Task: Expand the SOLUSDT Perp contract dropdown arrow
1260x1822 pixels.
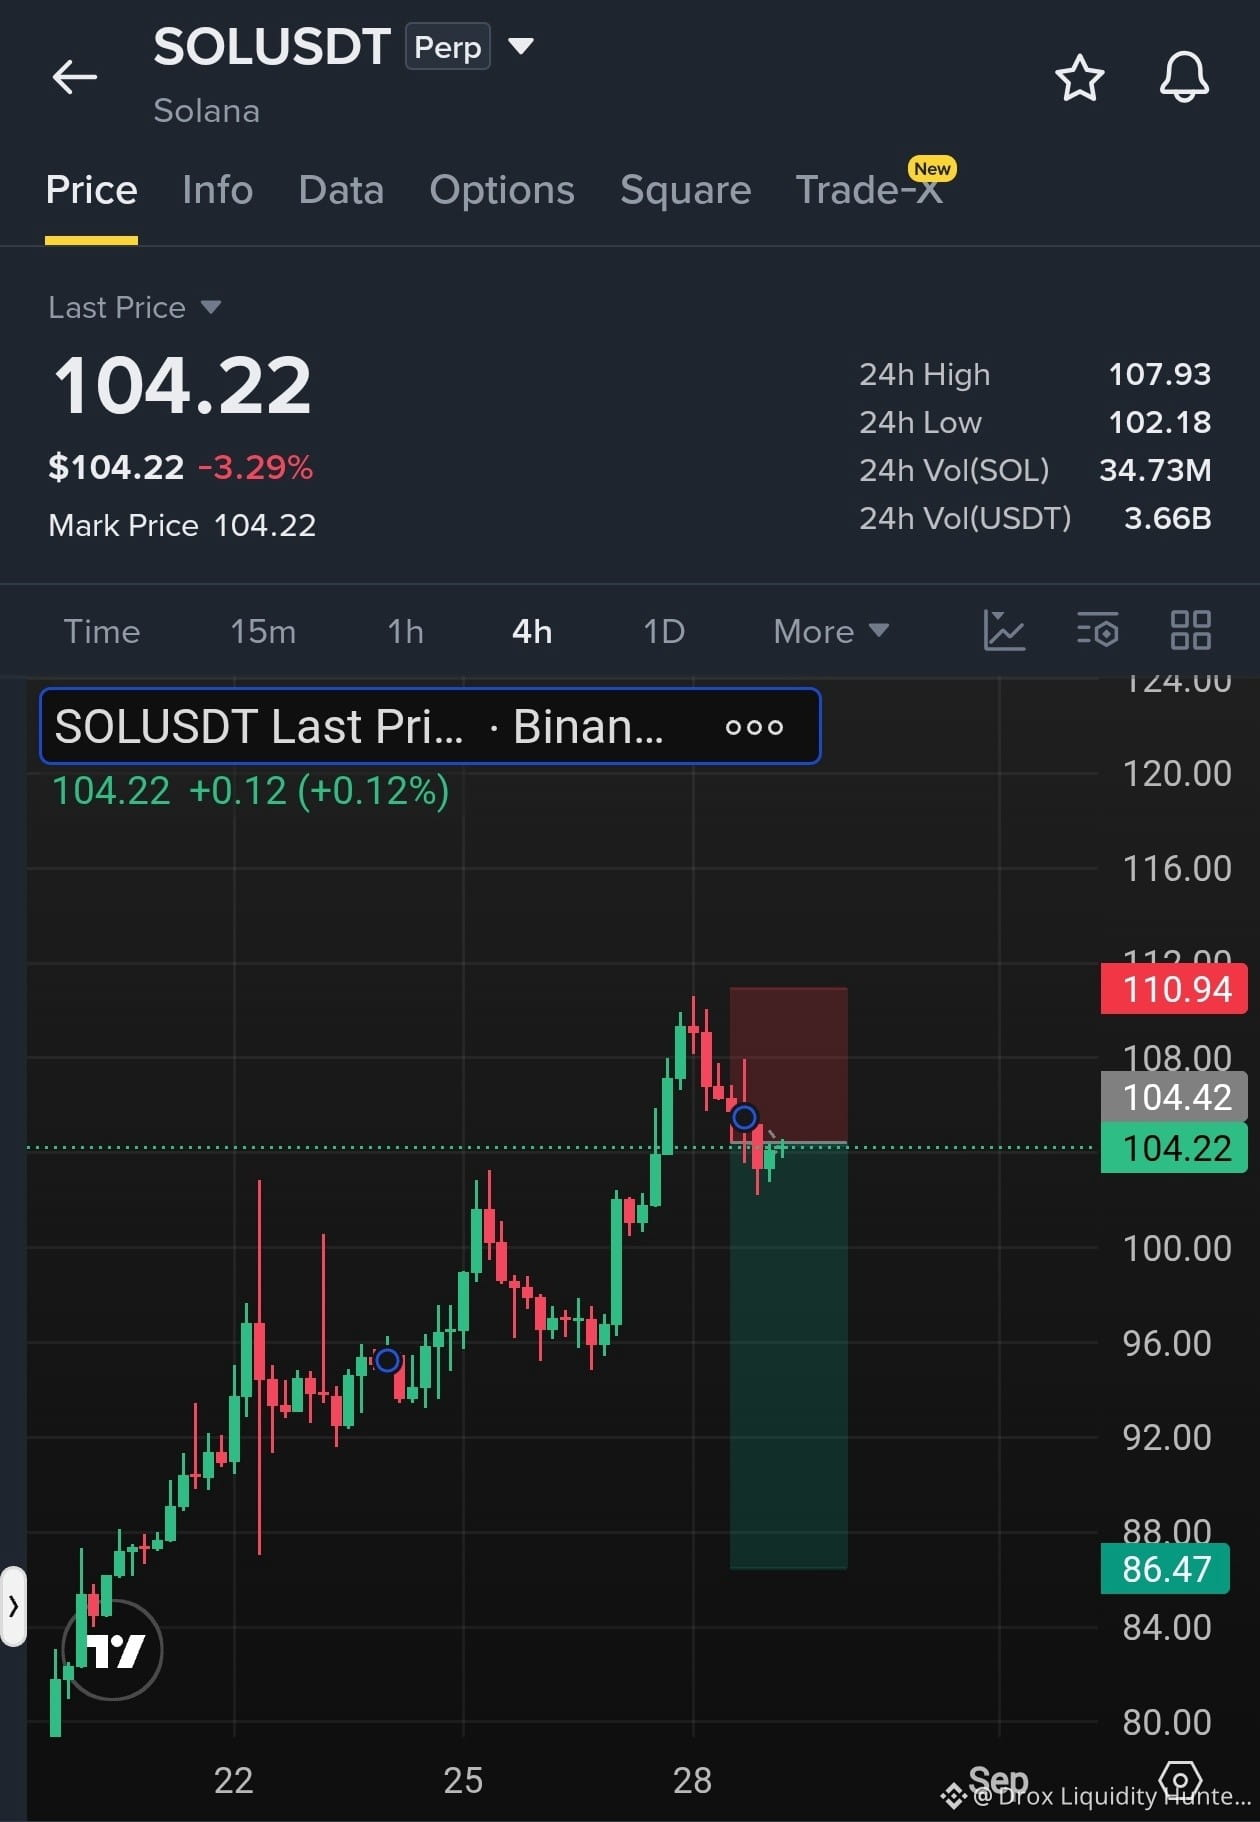Action: click(521, 46)
